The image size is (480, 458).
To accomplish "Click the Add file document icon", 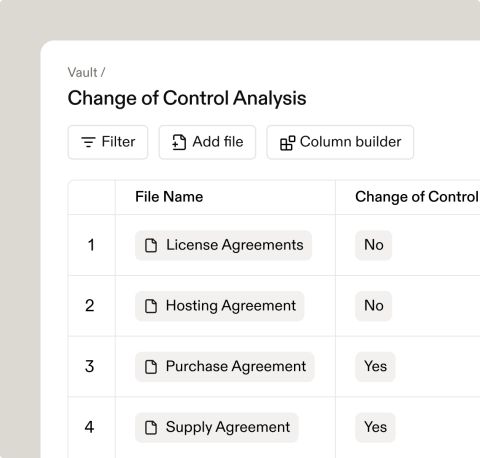I will click(x=179, y=142).
